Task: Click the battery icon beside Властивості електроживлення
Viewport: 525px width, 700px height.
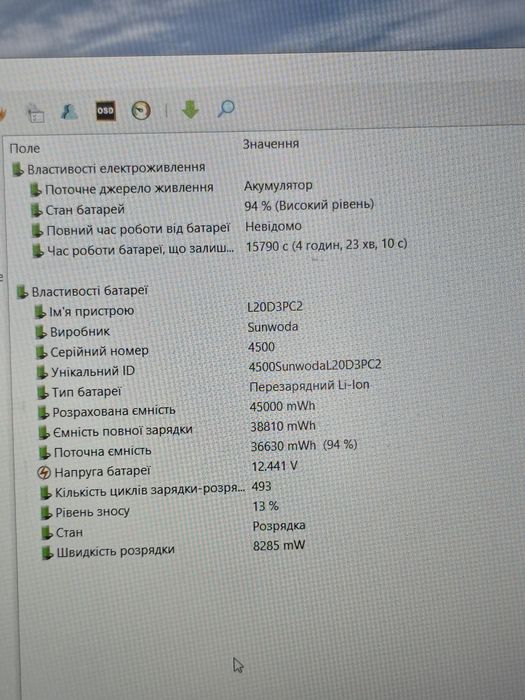Action: [x=18, y=170]
